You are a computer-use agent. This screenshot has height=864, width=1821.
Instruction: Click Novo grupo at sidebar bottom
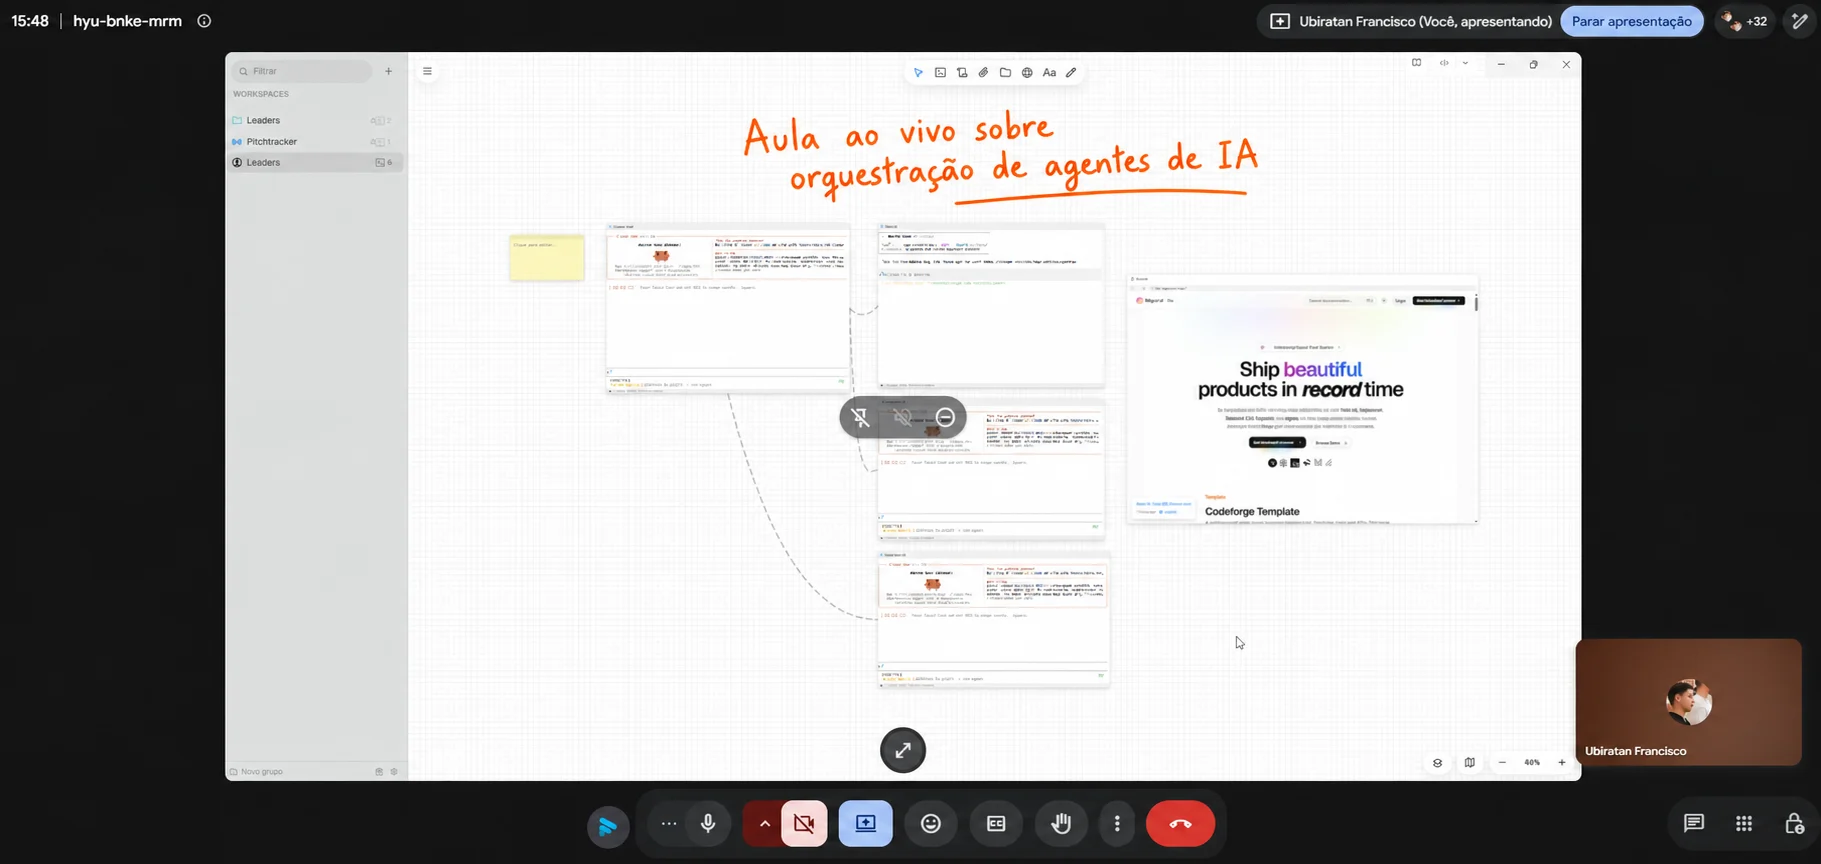coord(257,772)
